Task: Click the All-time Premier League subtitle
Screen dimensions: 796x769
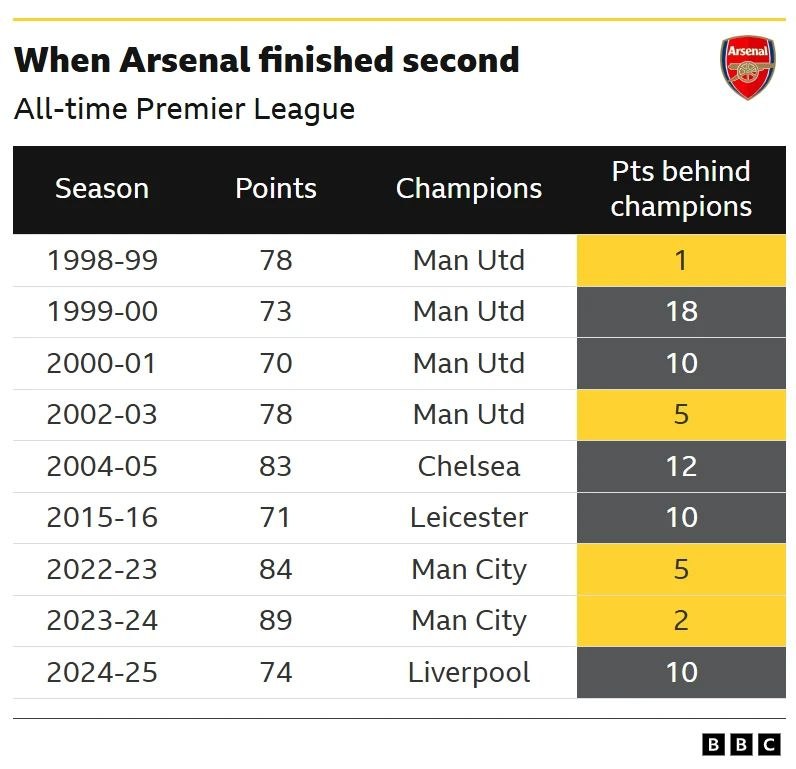Action: 185,108
